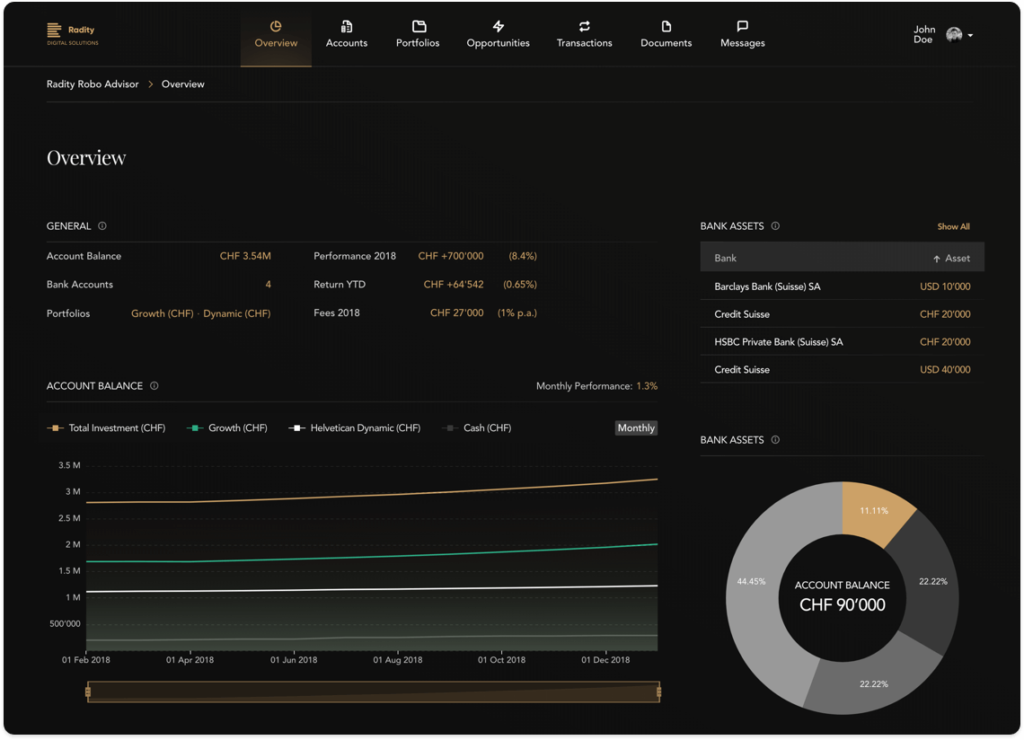The height and width of the screenshot is (740, 1024).
Task: Click info icon beside Bank Assets chart heading
Action: (x=775, y=440)
